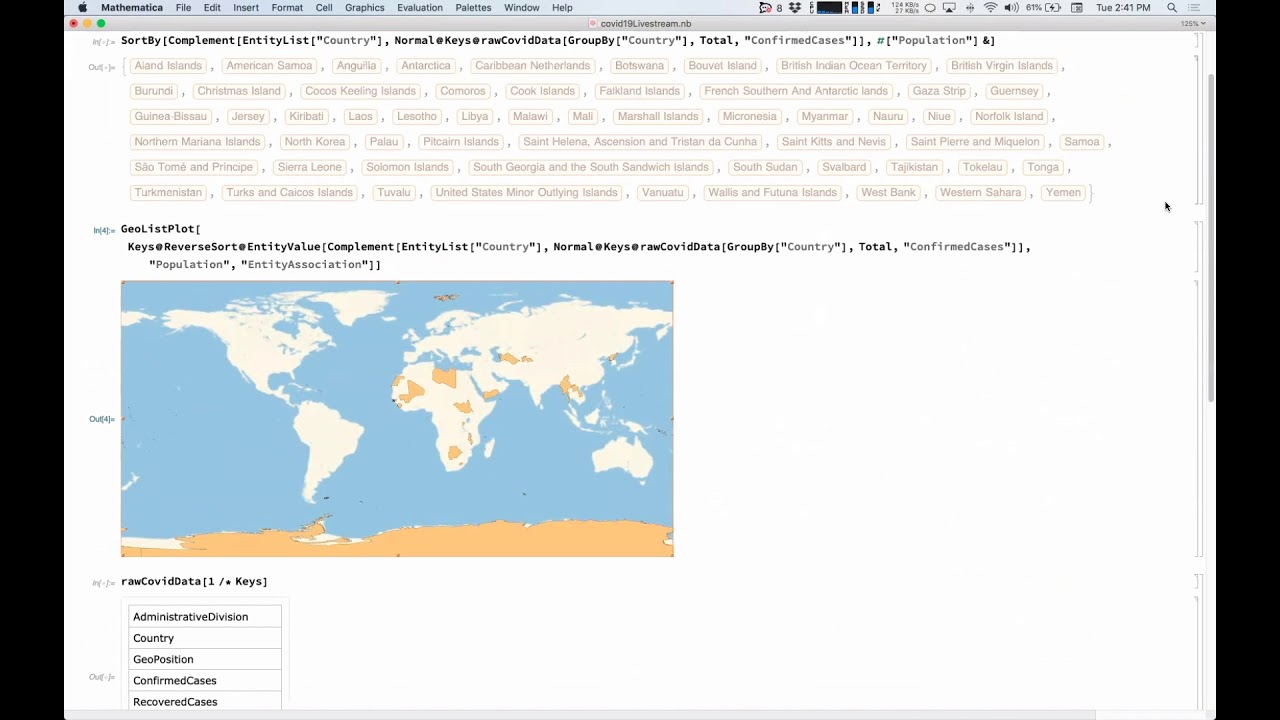This screenshot has width=1280, height=720.
Task: Select the Country key row
Action: [205, 638]
